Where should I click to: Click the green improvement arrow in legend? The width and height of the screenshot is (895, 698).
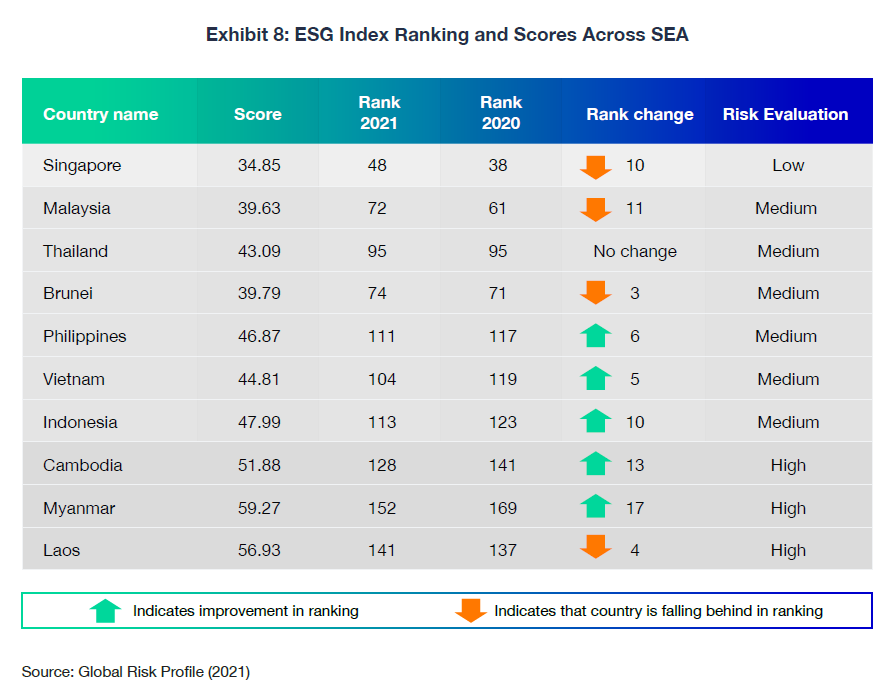[x=105, y=610]
